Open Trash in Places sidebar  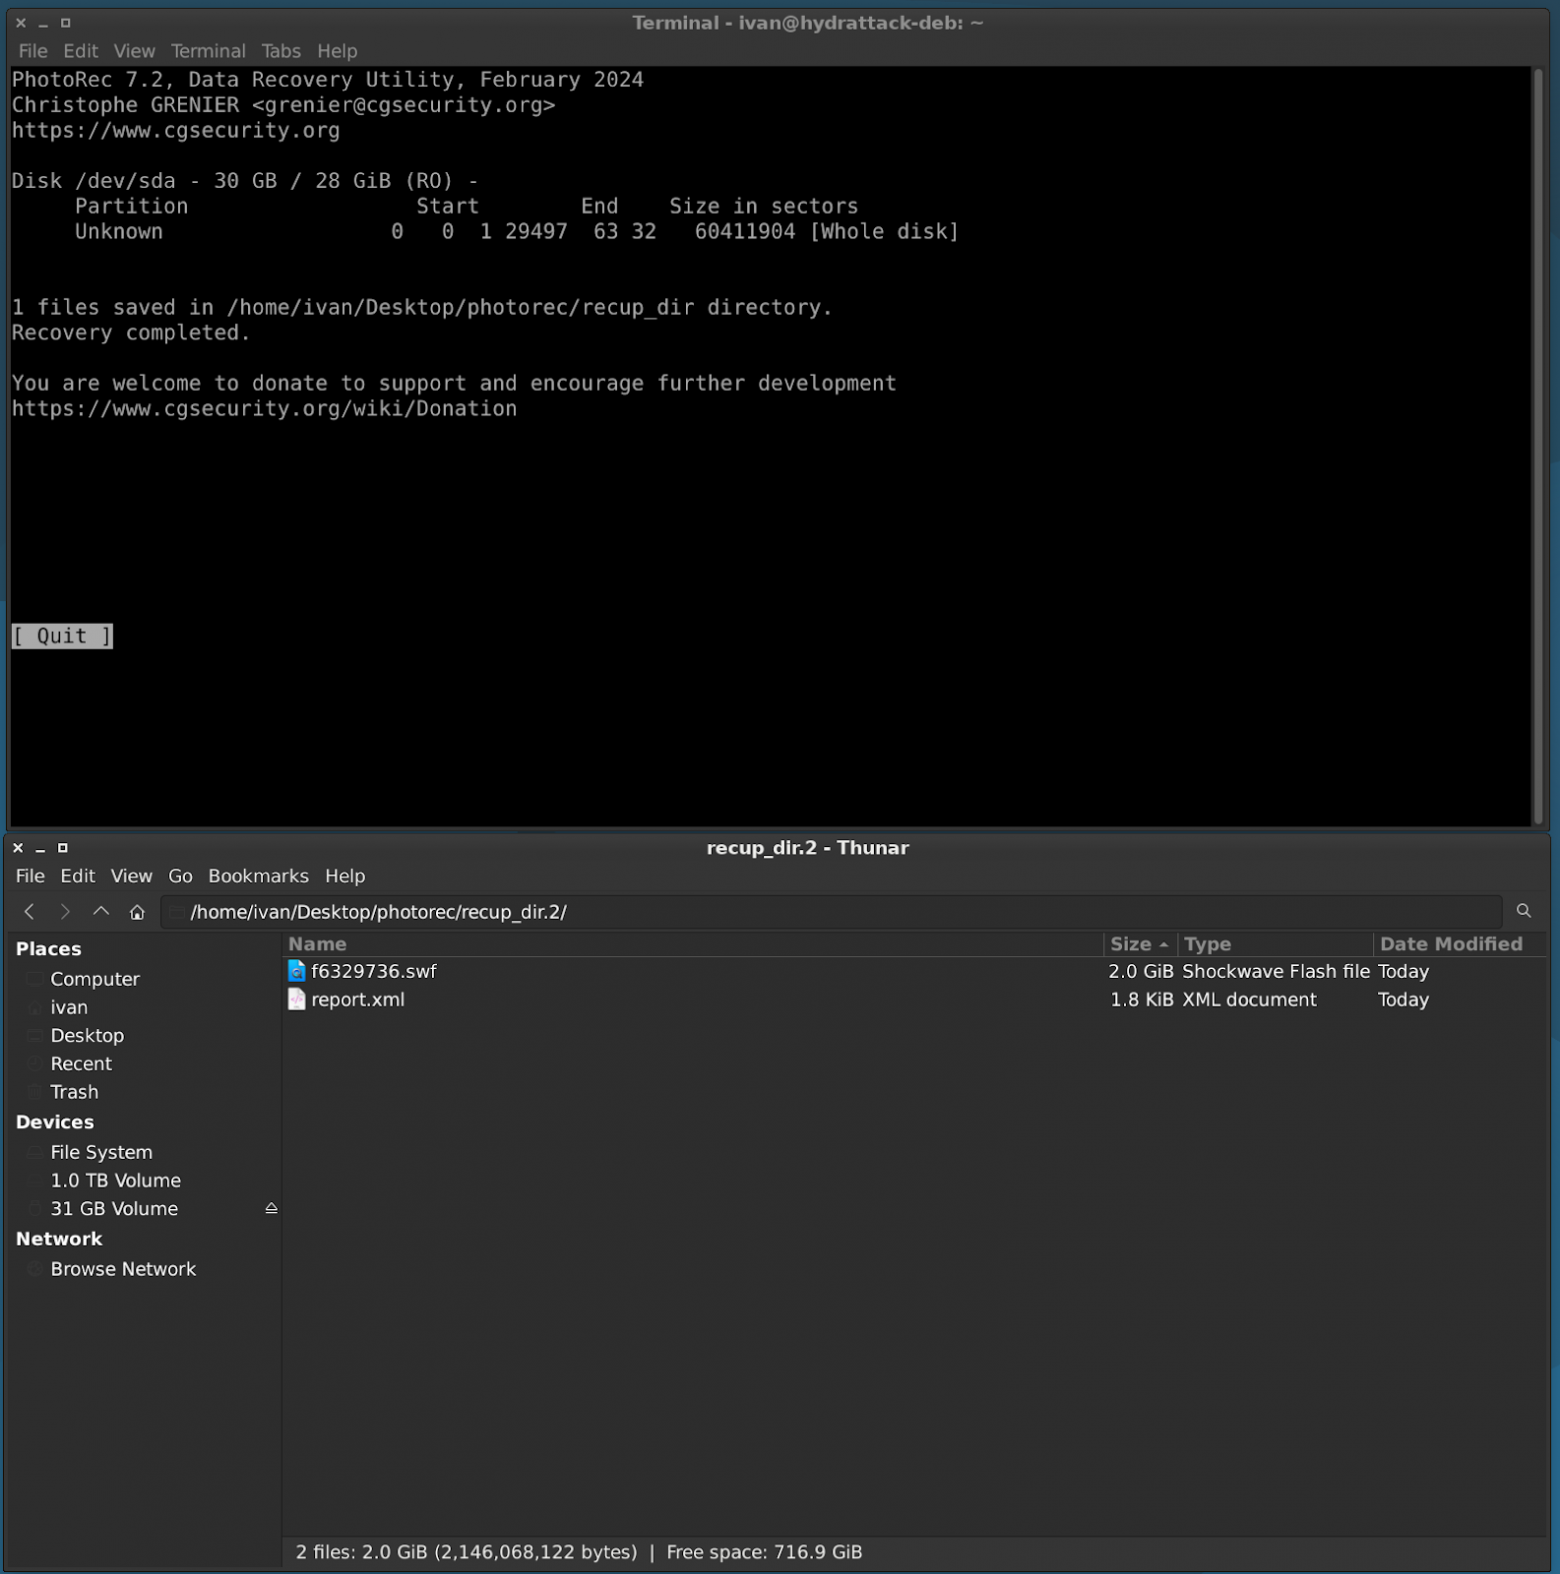[74, 1092]
